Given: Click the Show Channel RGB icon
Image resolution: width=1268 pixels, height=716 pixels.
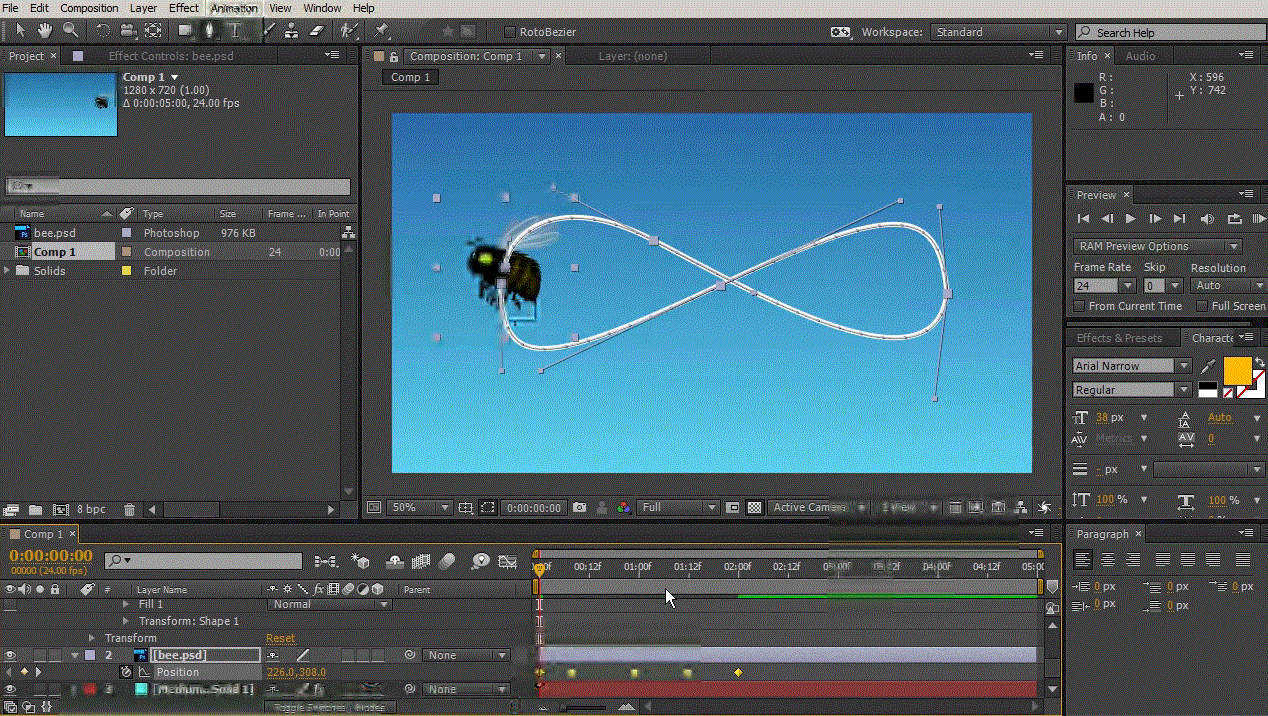Looking at the screenshot, I should [x=624, y=508].
